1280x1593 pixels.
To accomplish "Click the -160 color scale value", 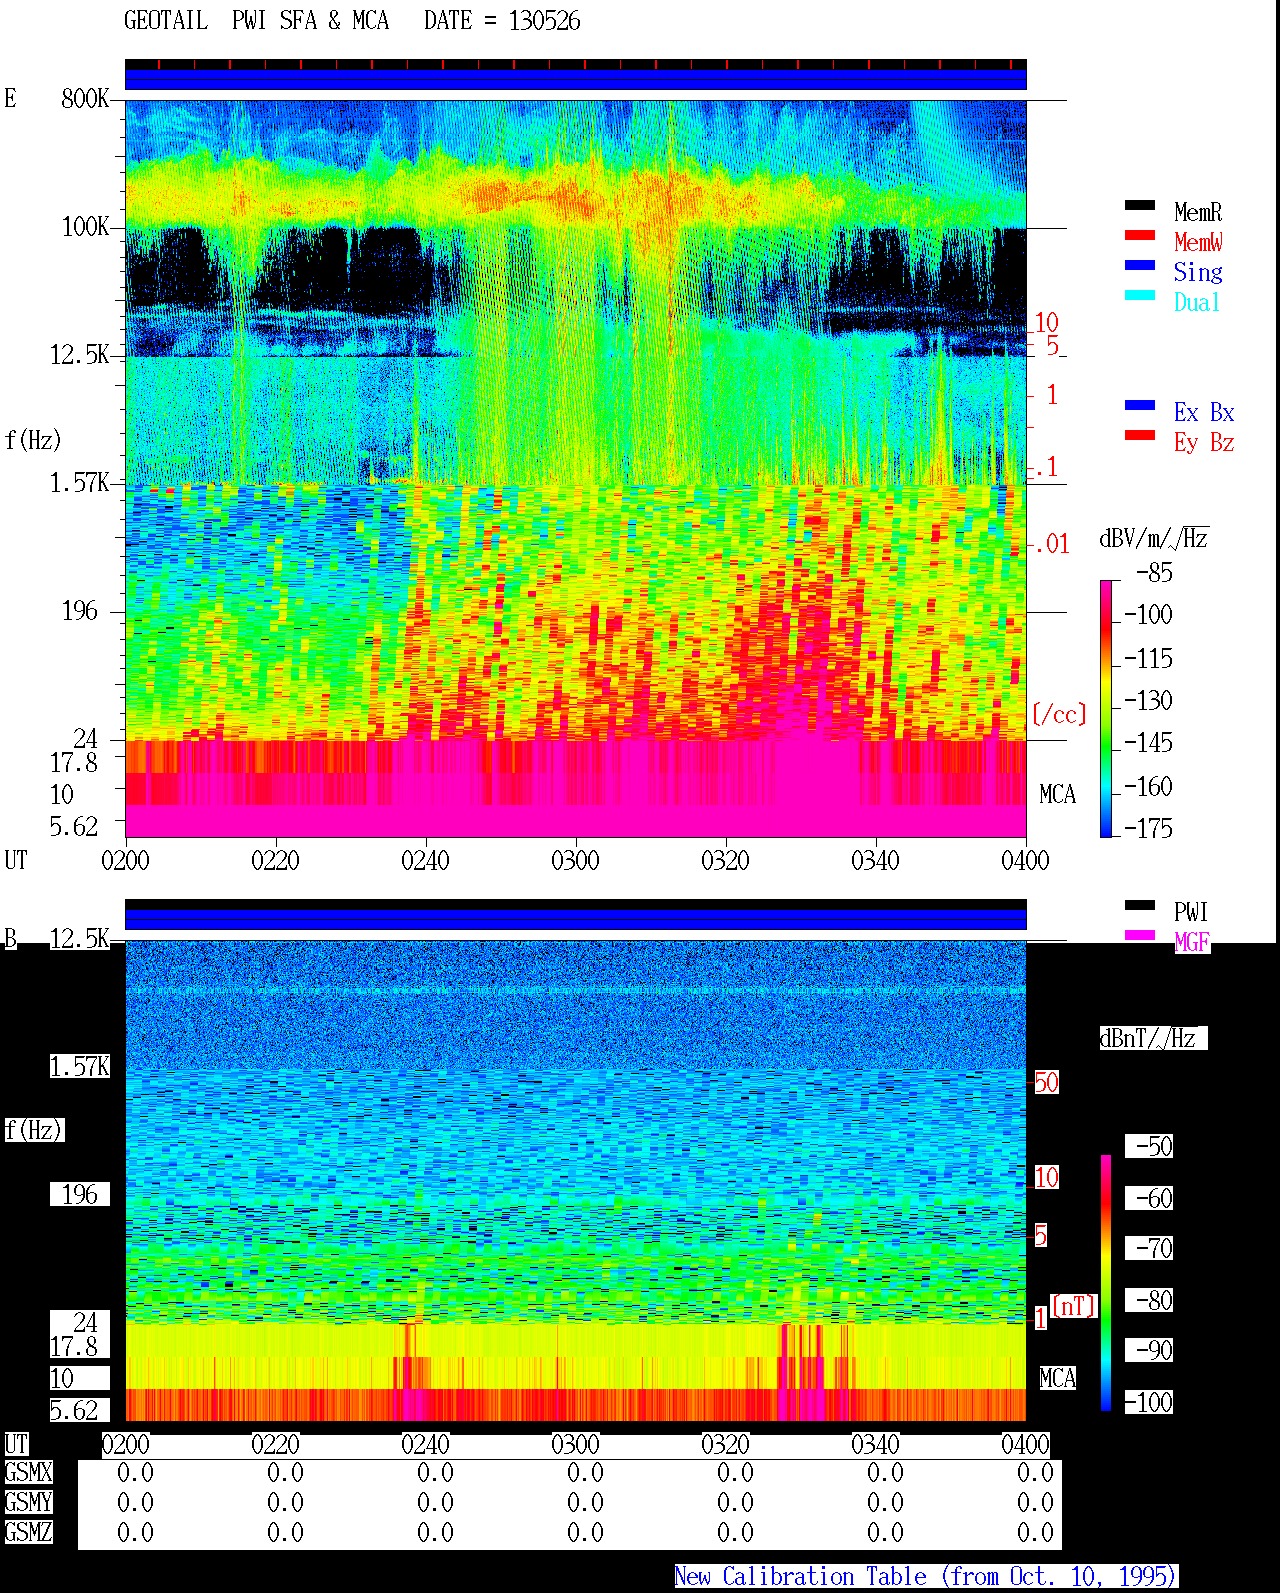I will tap(1149, 787).
